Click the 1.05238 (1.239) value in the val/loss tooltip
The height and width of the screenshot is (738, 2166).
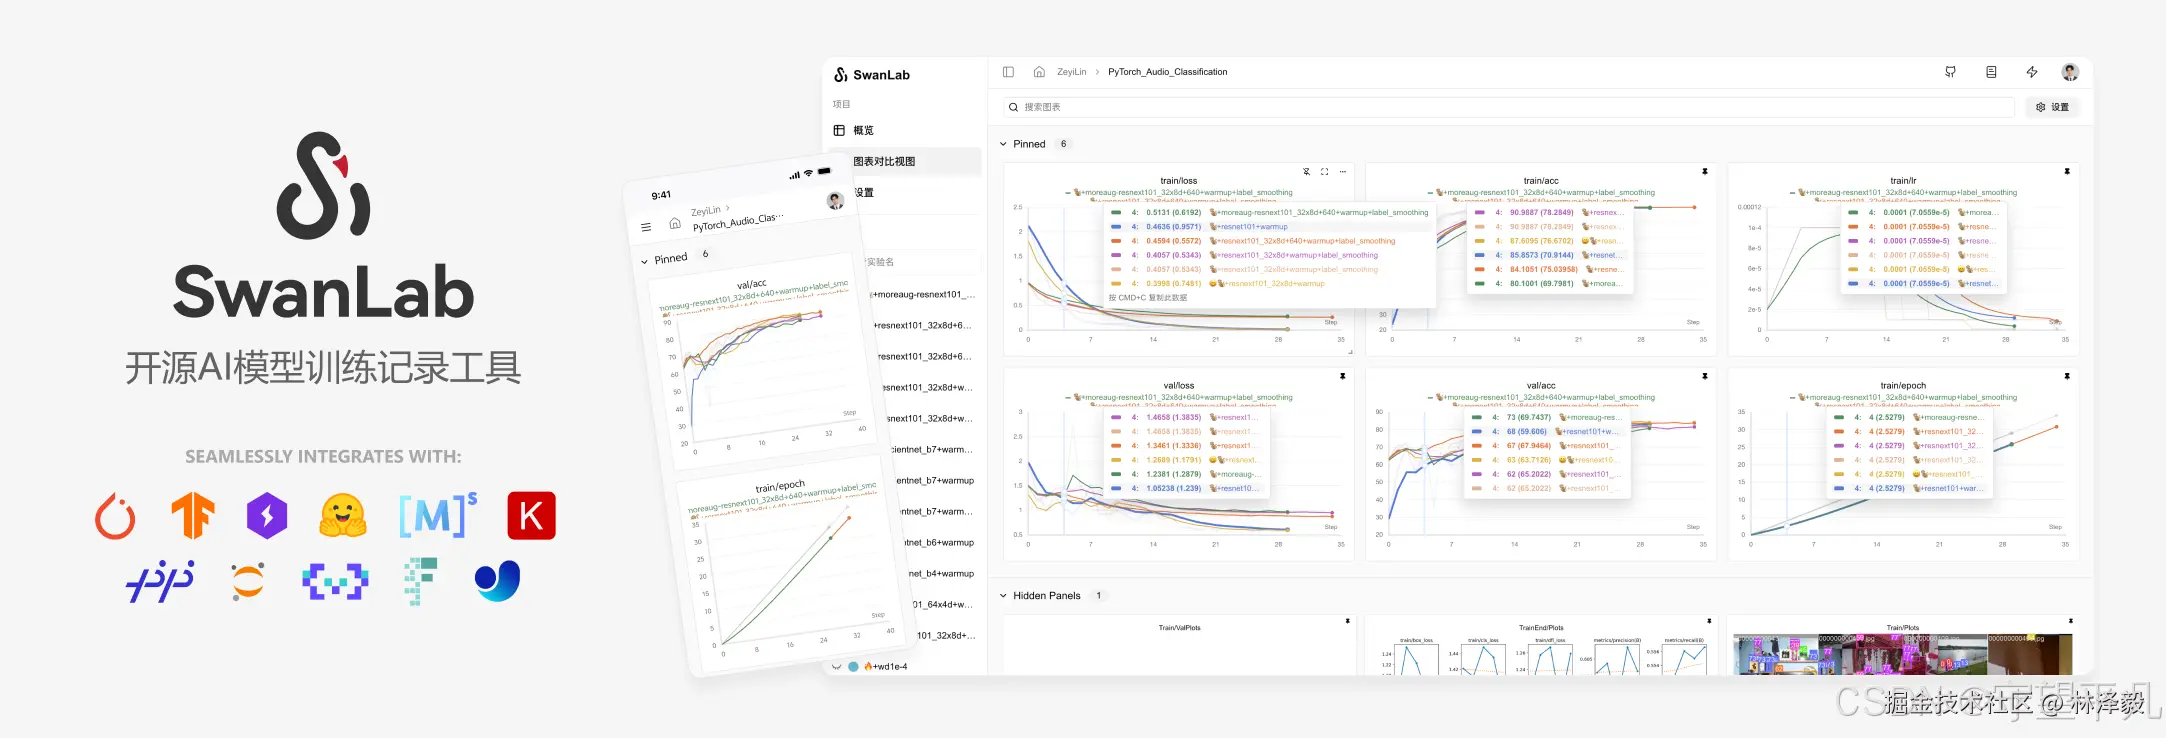point(1173,488)
